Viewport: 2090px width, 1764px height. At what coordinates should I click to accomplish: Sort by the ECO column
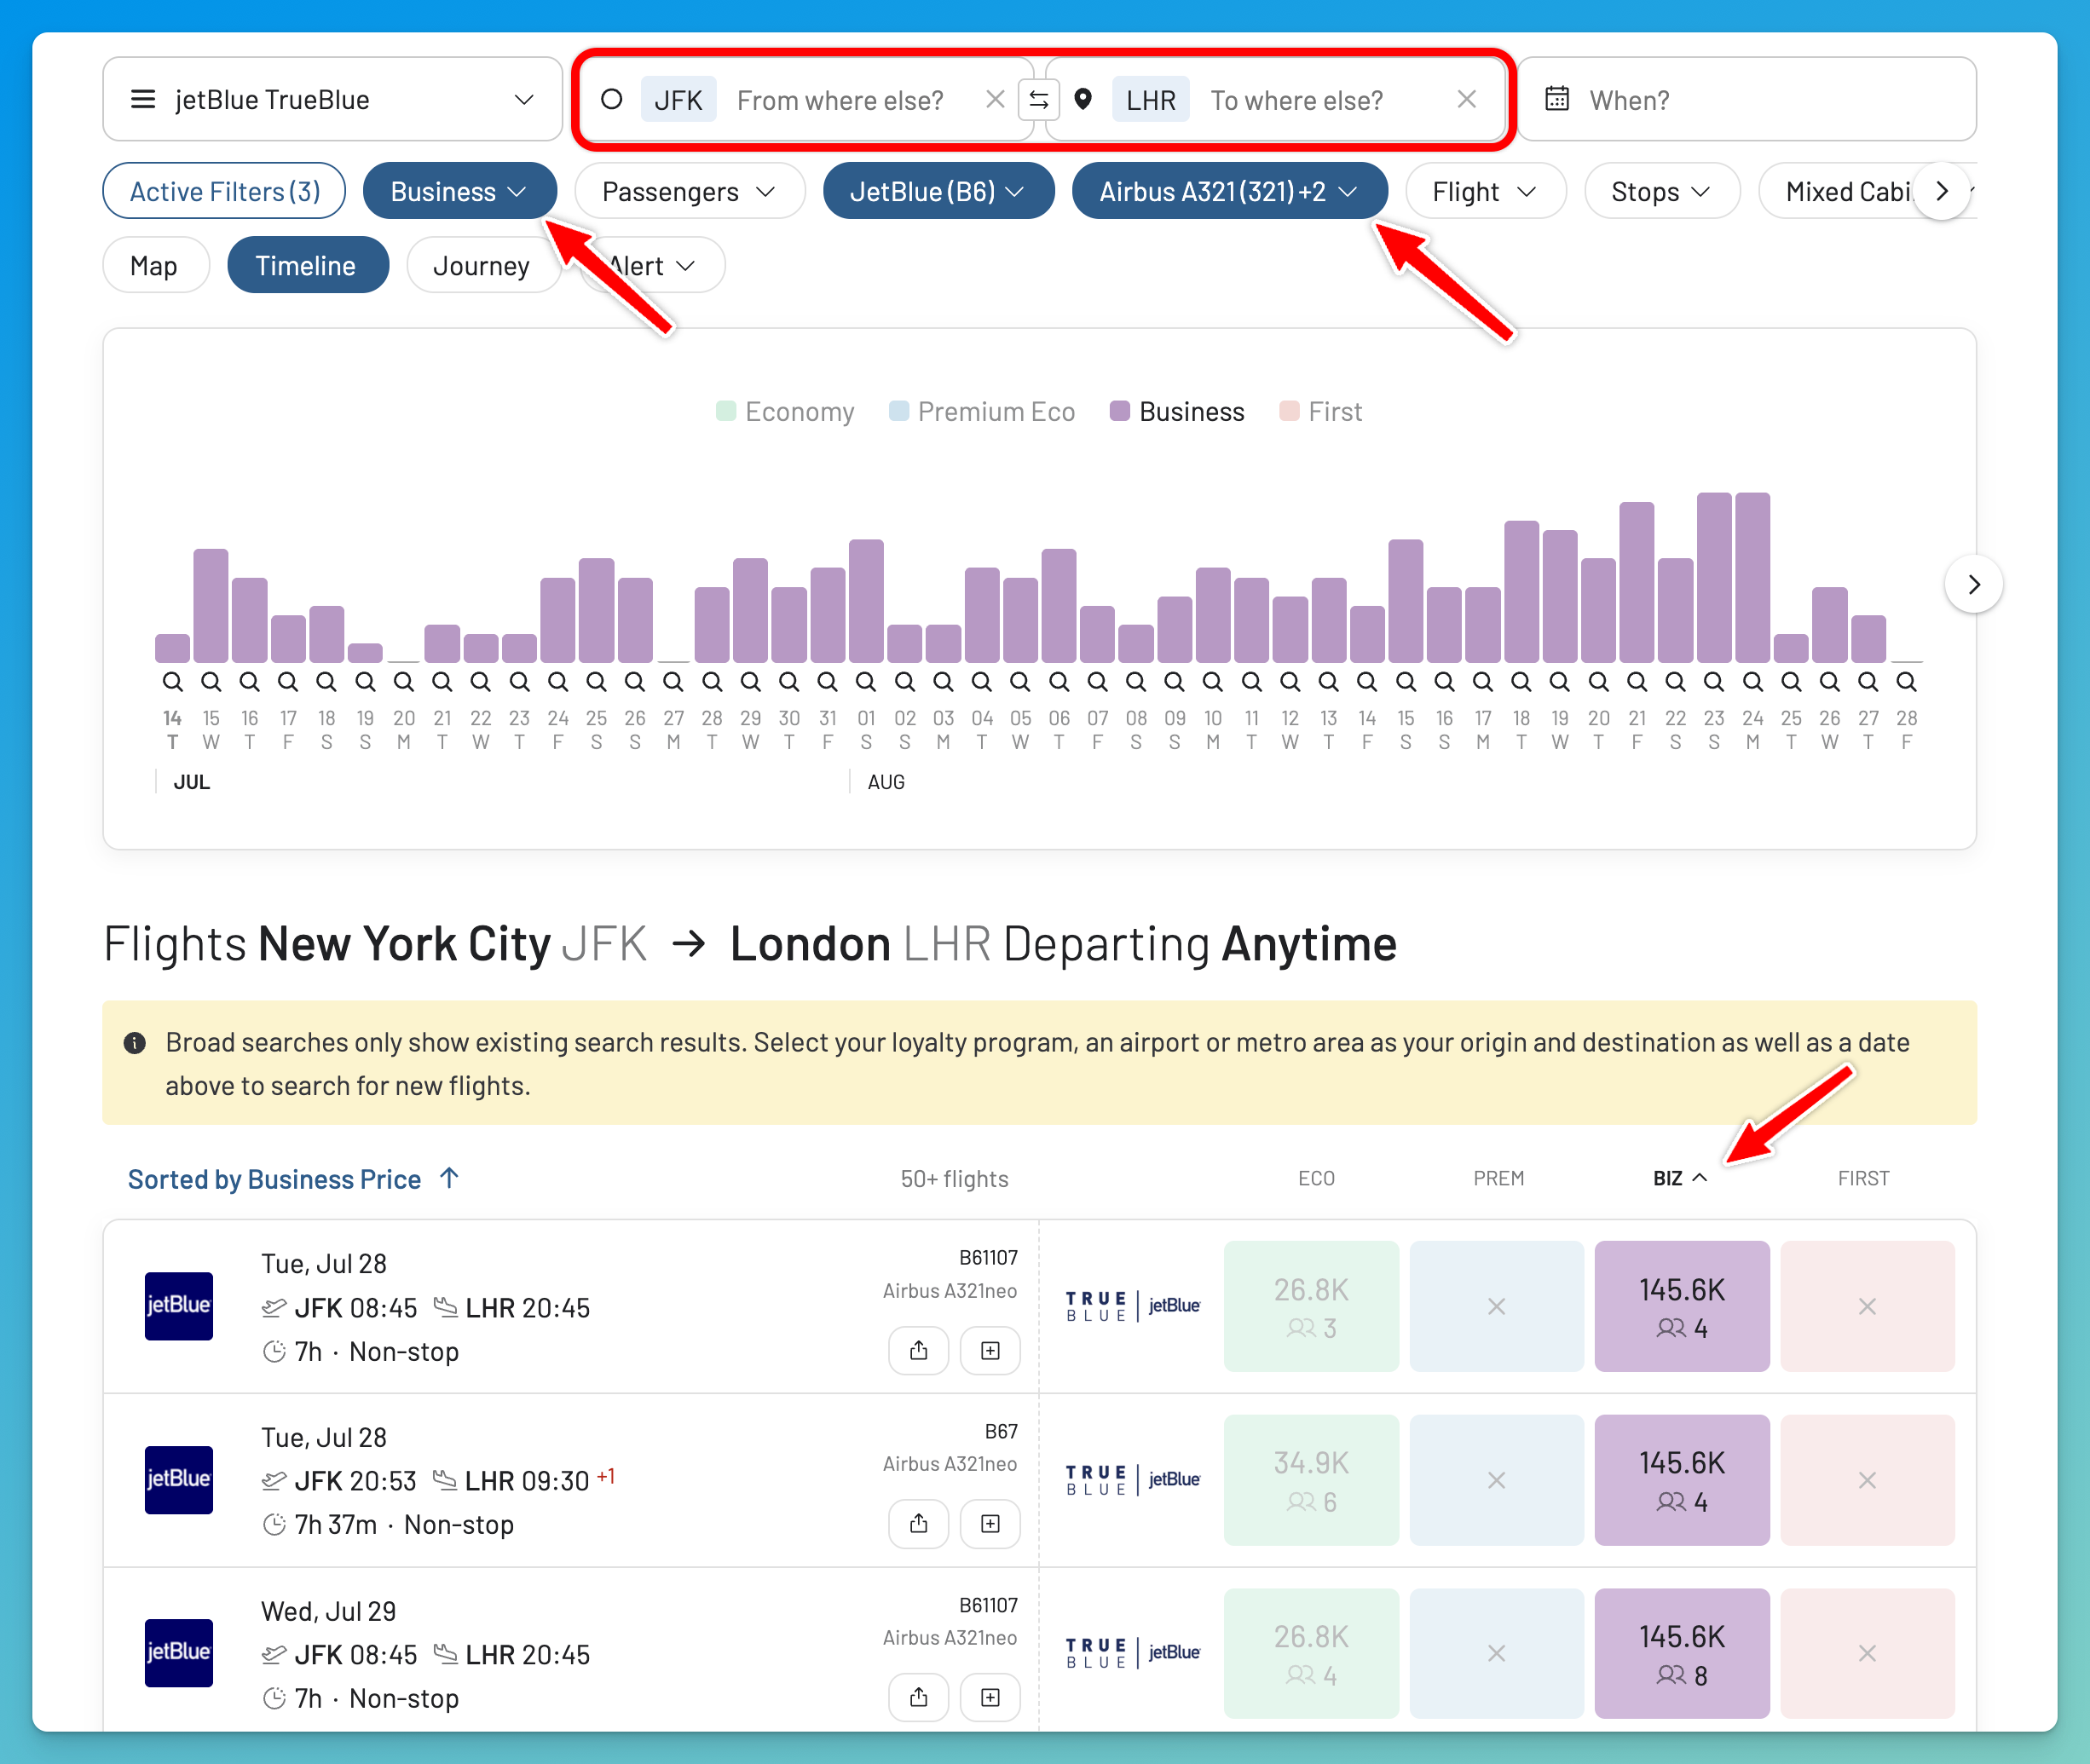click(x=1316, y=1178)
